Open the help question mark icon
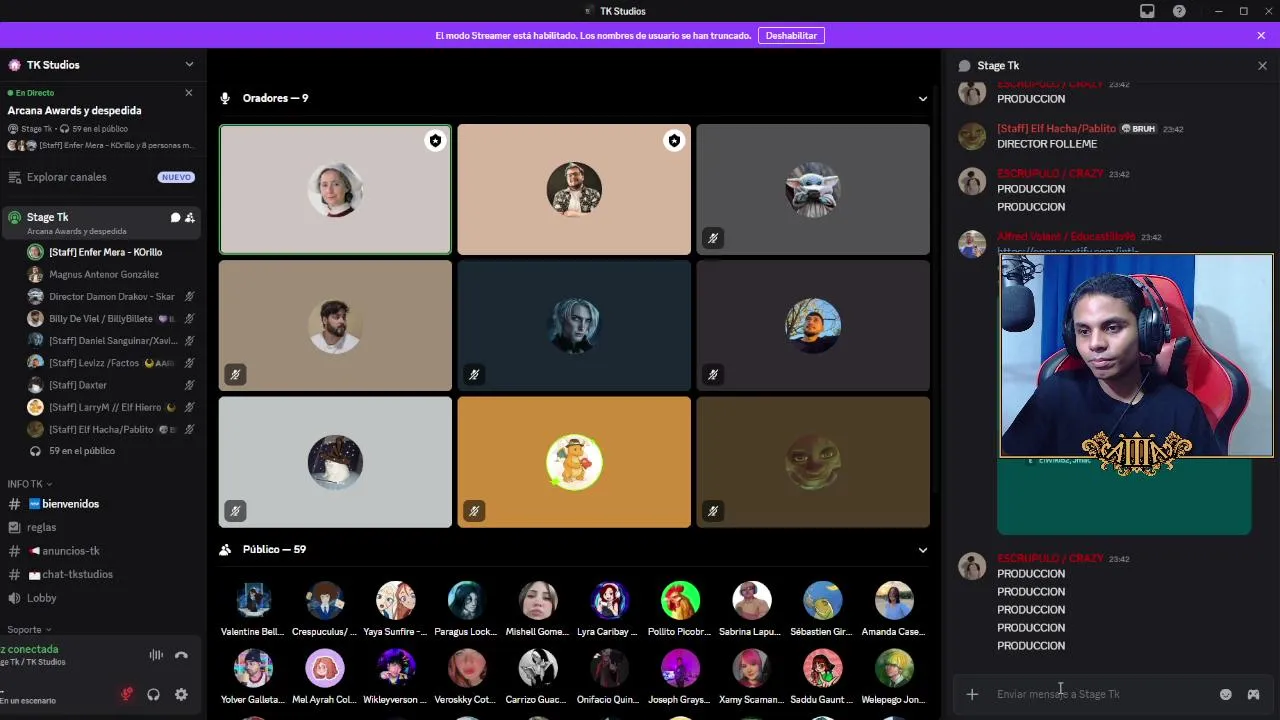Image resolution: width=1280 pixels, height=720 pixels. tap(1179, 11)
